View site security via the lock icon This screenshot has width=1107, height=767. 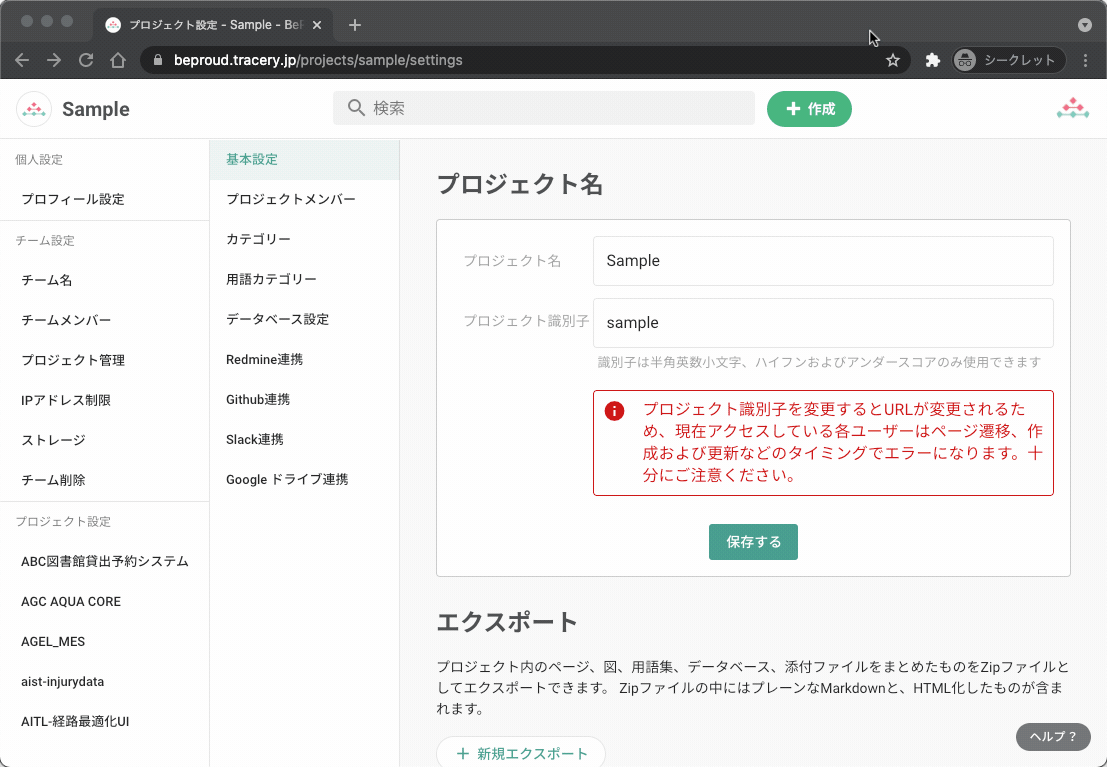tap(157, 60)
